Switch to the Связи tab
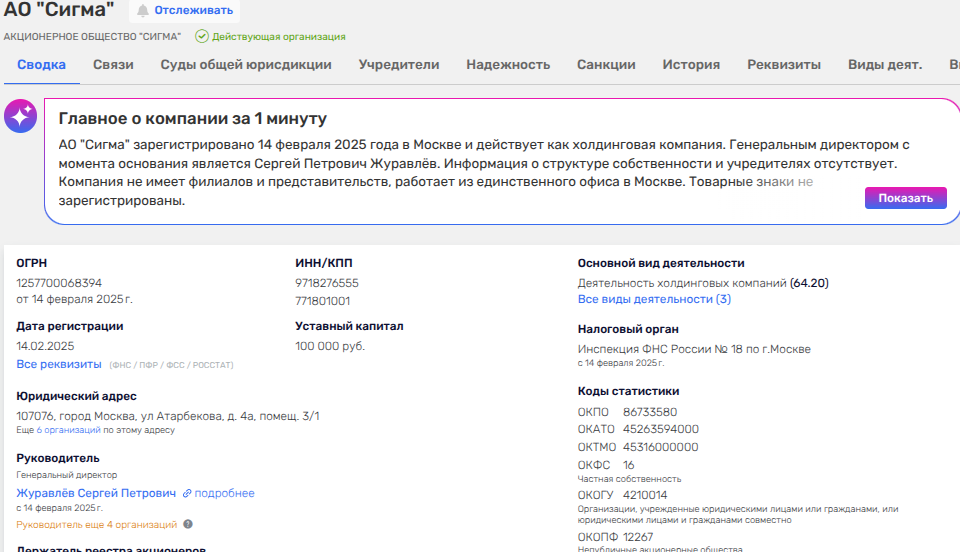 tap(113, 65)
